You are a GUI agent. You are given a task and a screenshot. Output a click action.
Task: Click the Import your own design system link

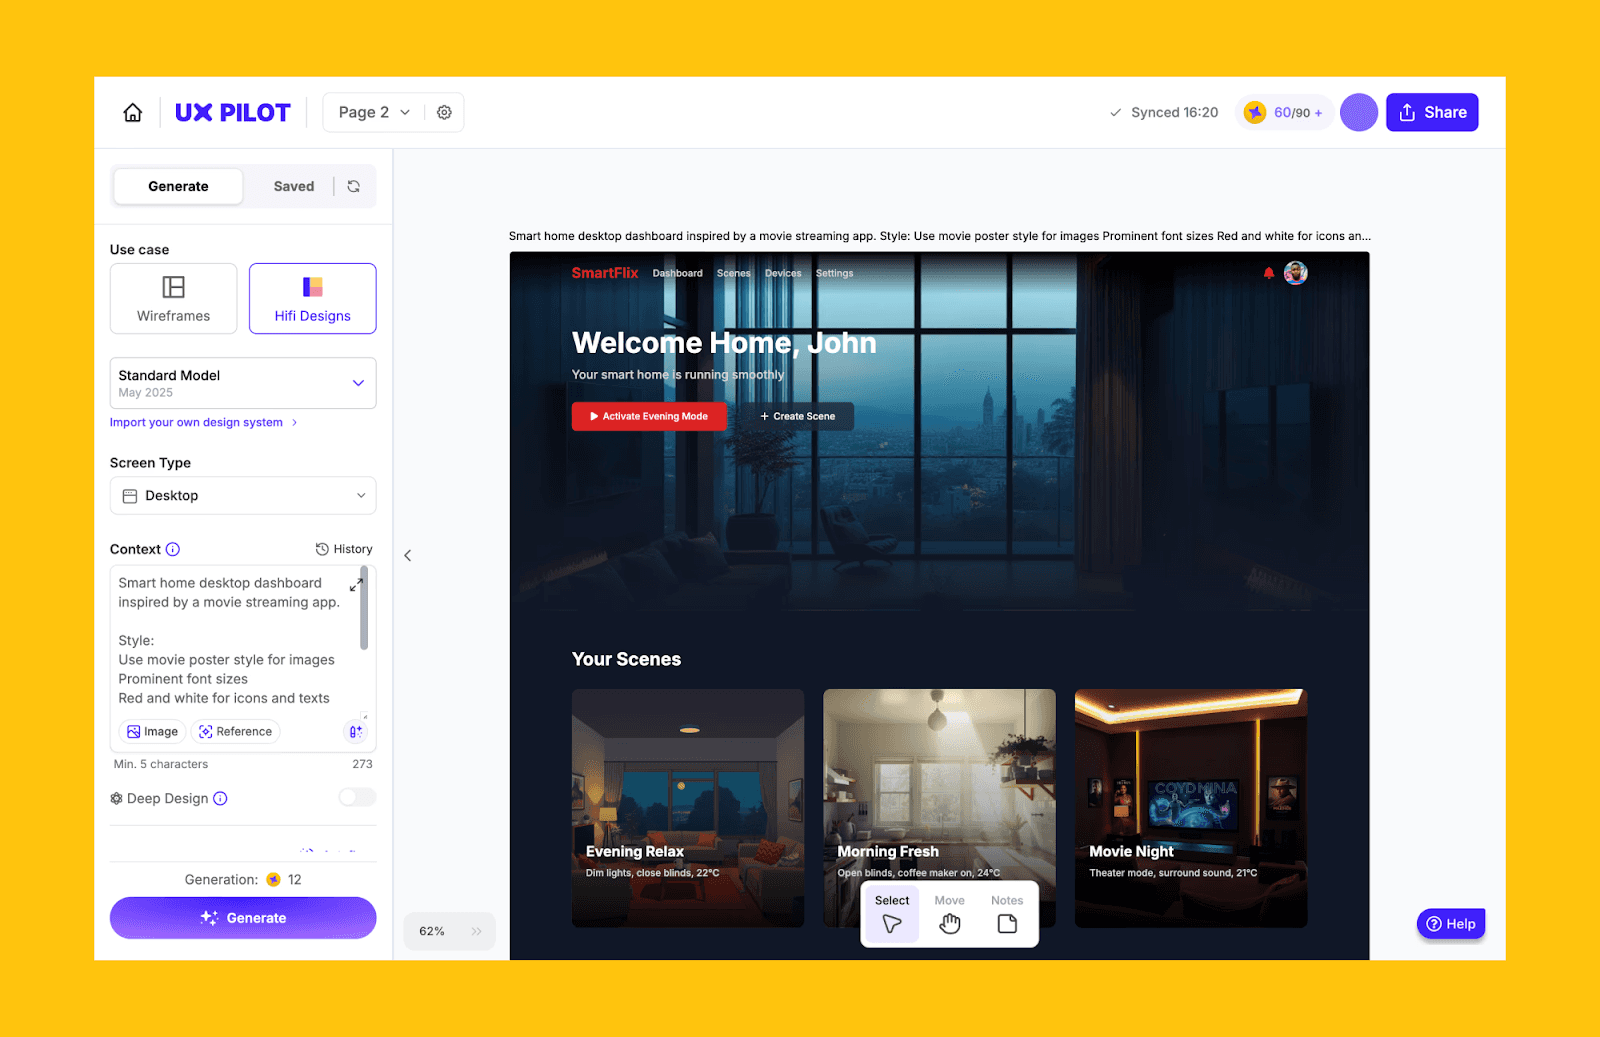[196, 421]
